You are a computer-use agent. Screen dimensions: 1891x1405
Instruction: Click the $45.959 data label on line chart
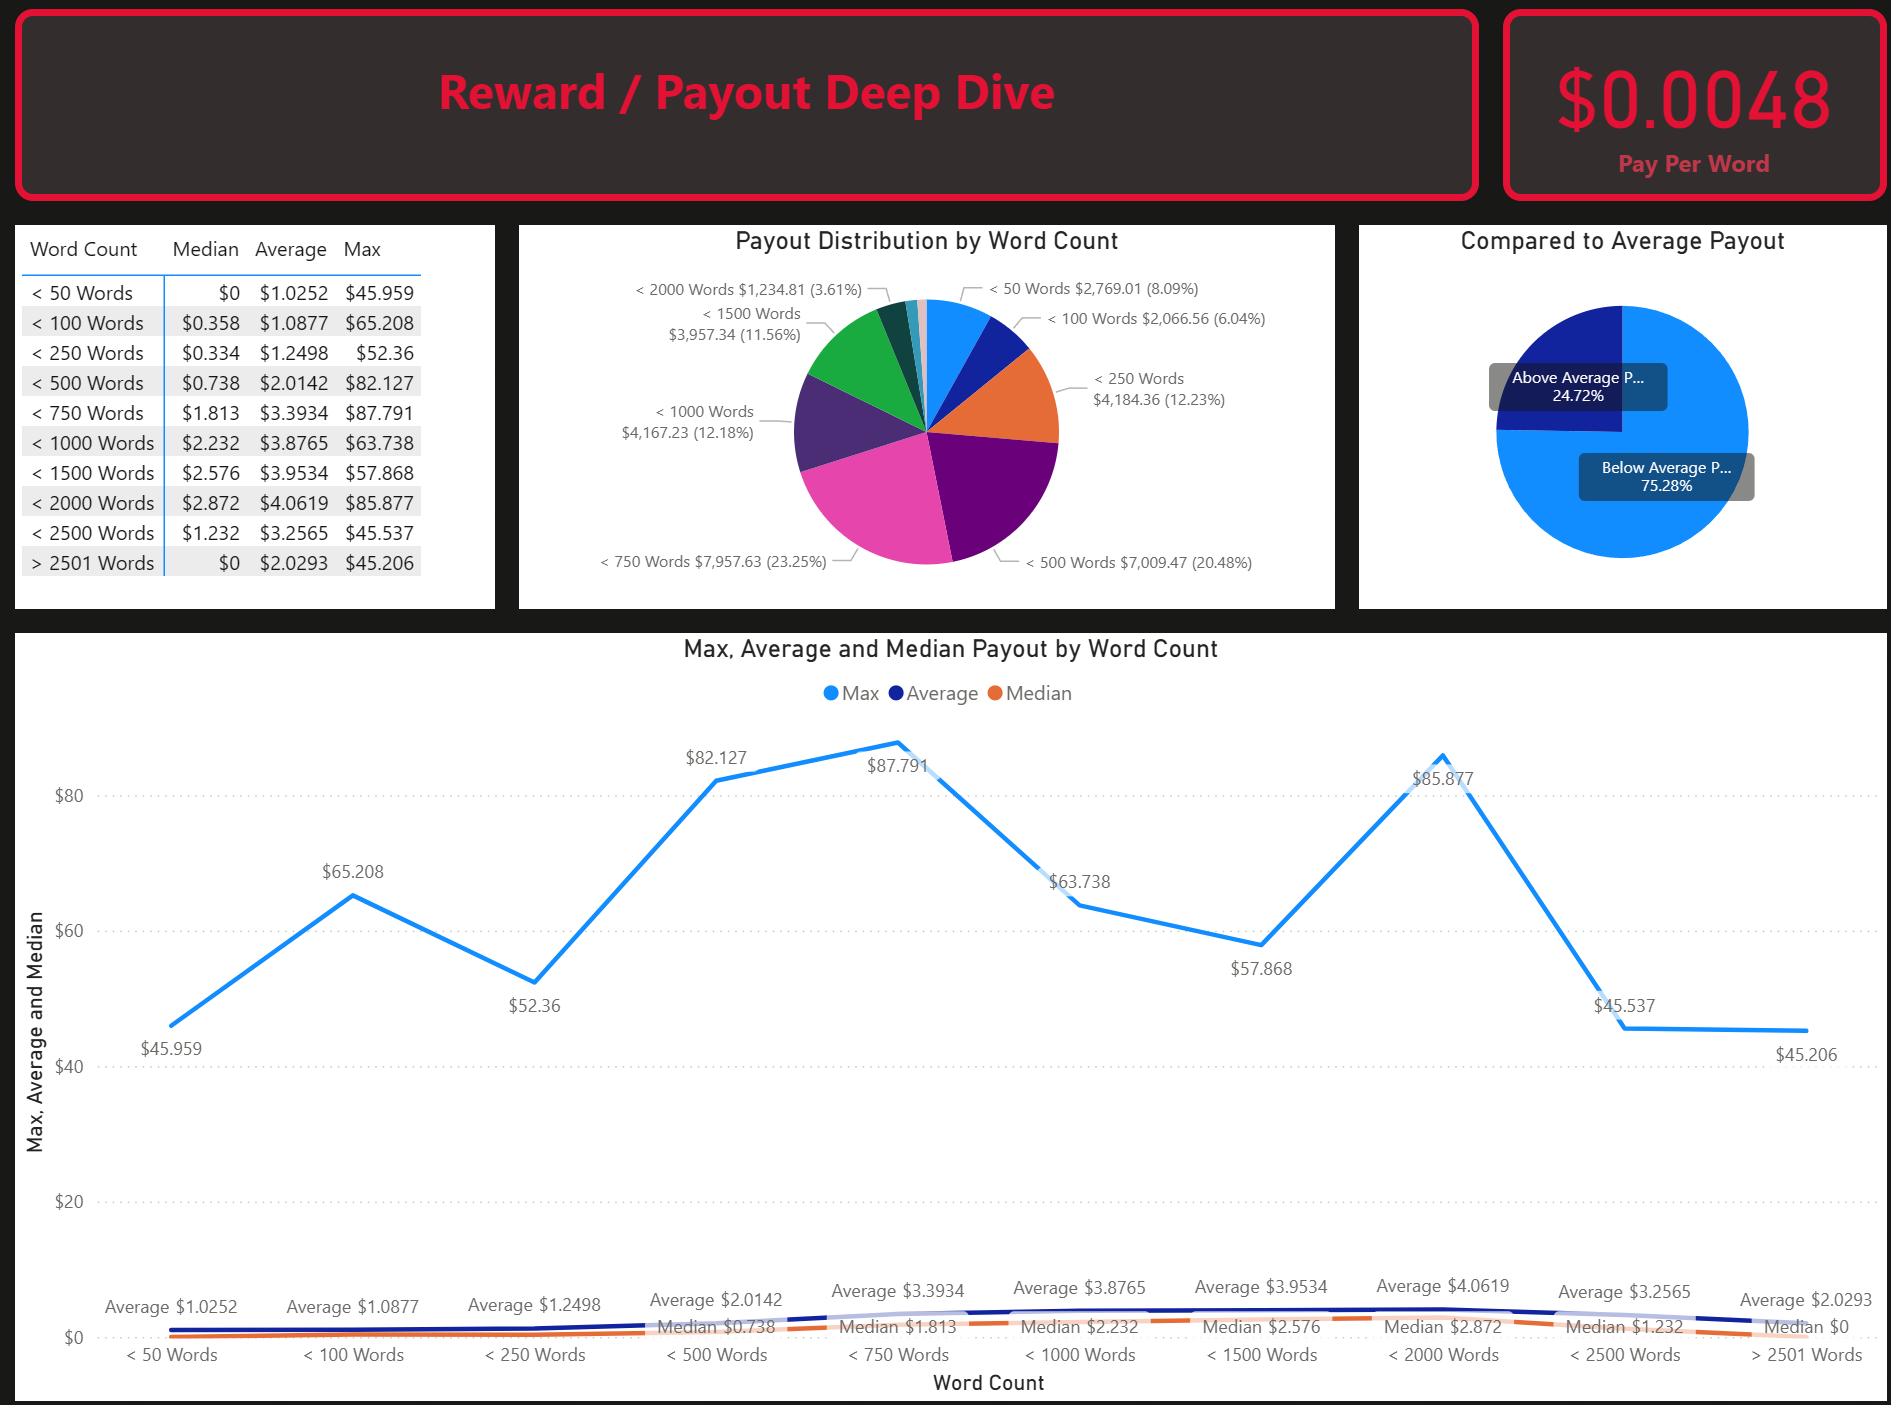point(171,1049)
